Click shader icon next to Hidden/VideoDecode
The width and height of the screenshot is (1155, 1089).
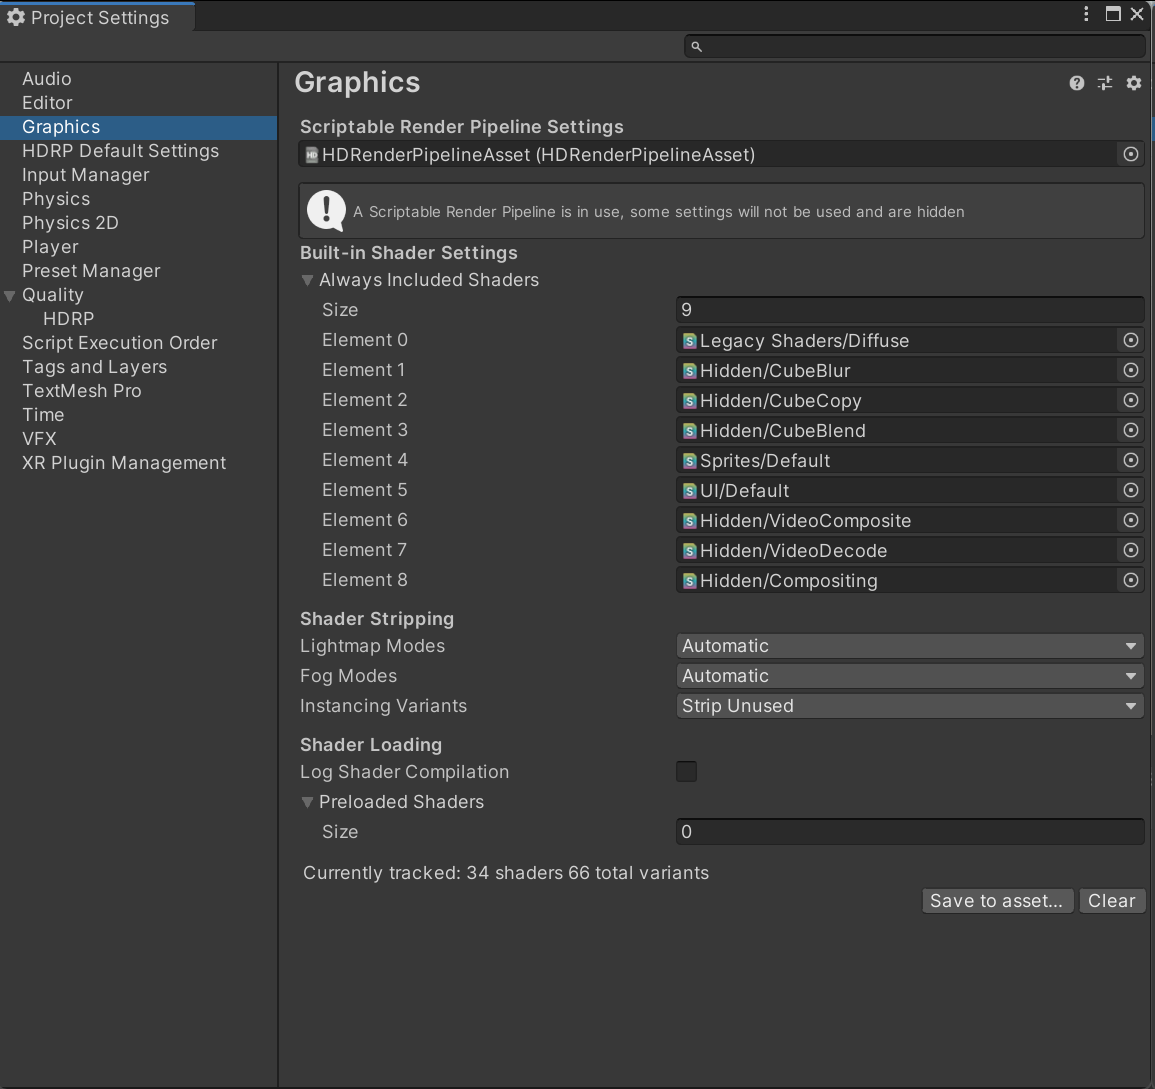click(x=689, y=551)
